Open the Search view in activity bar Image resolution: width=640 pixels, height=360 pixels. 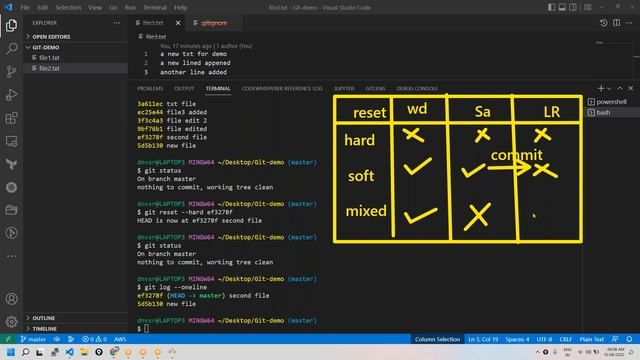[x=11, y=49]
